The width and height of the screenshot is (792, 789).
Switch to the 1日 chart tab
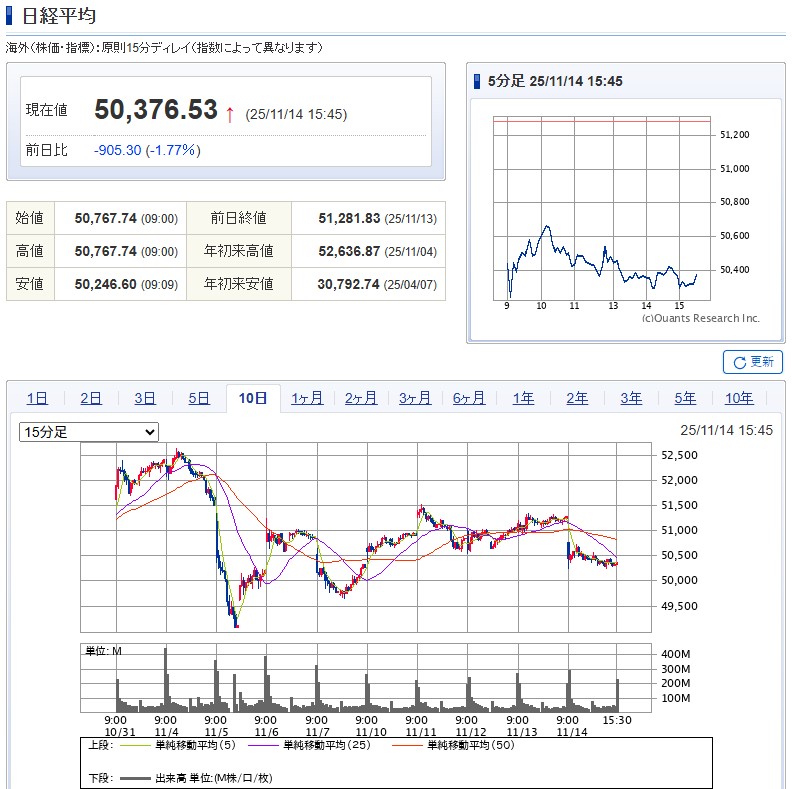point(37,398)
